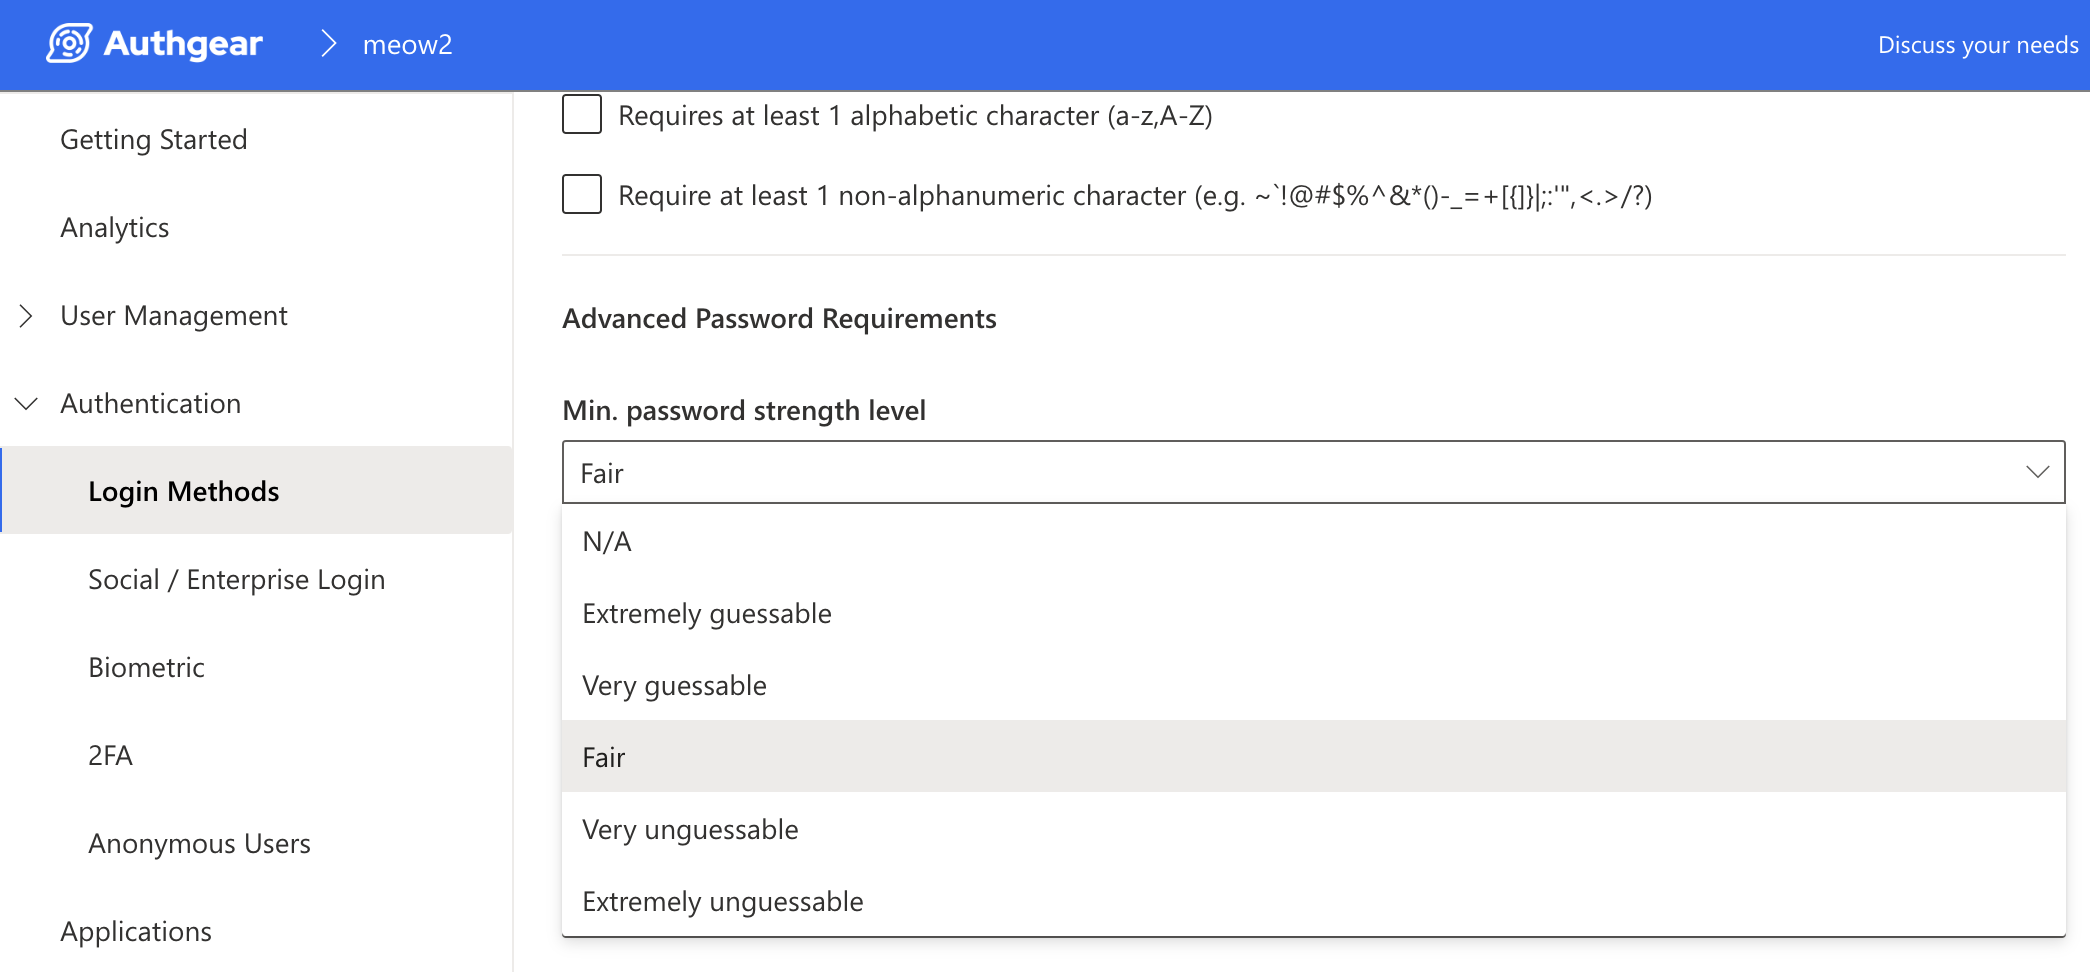Go to Analytics in the sidebar
The image size is (2090, 972).
(115, 228)
